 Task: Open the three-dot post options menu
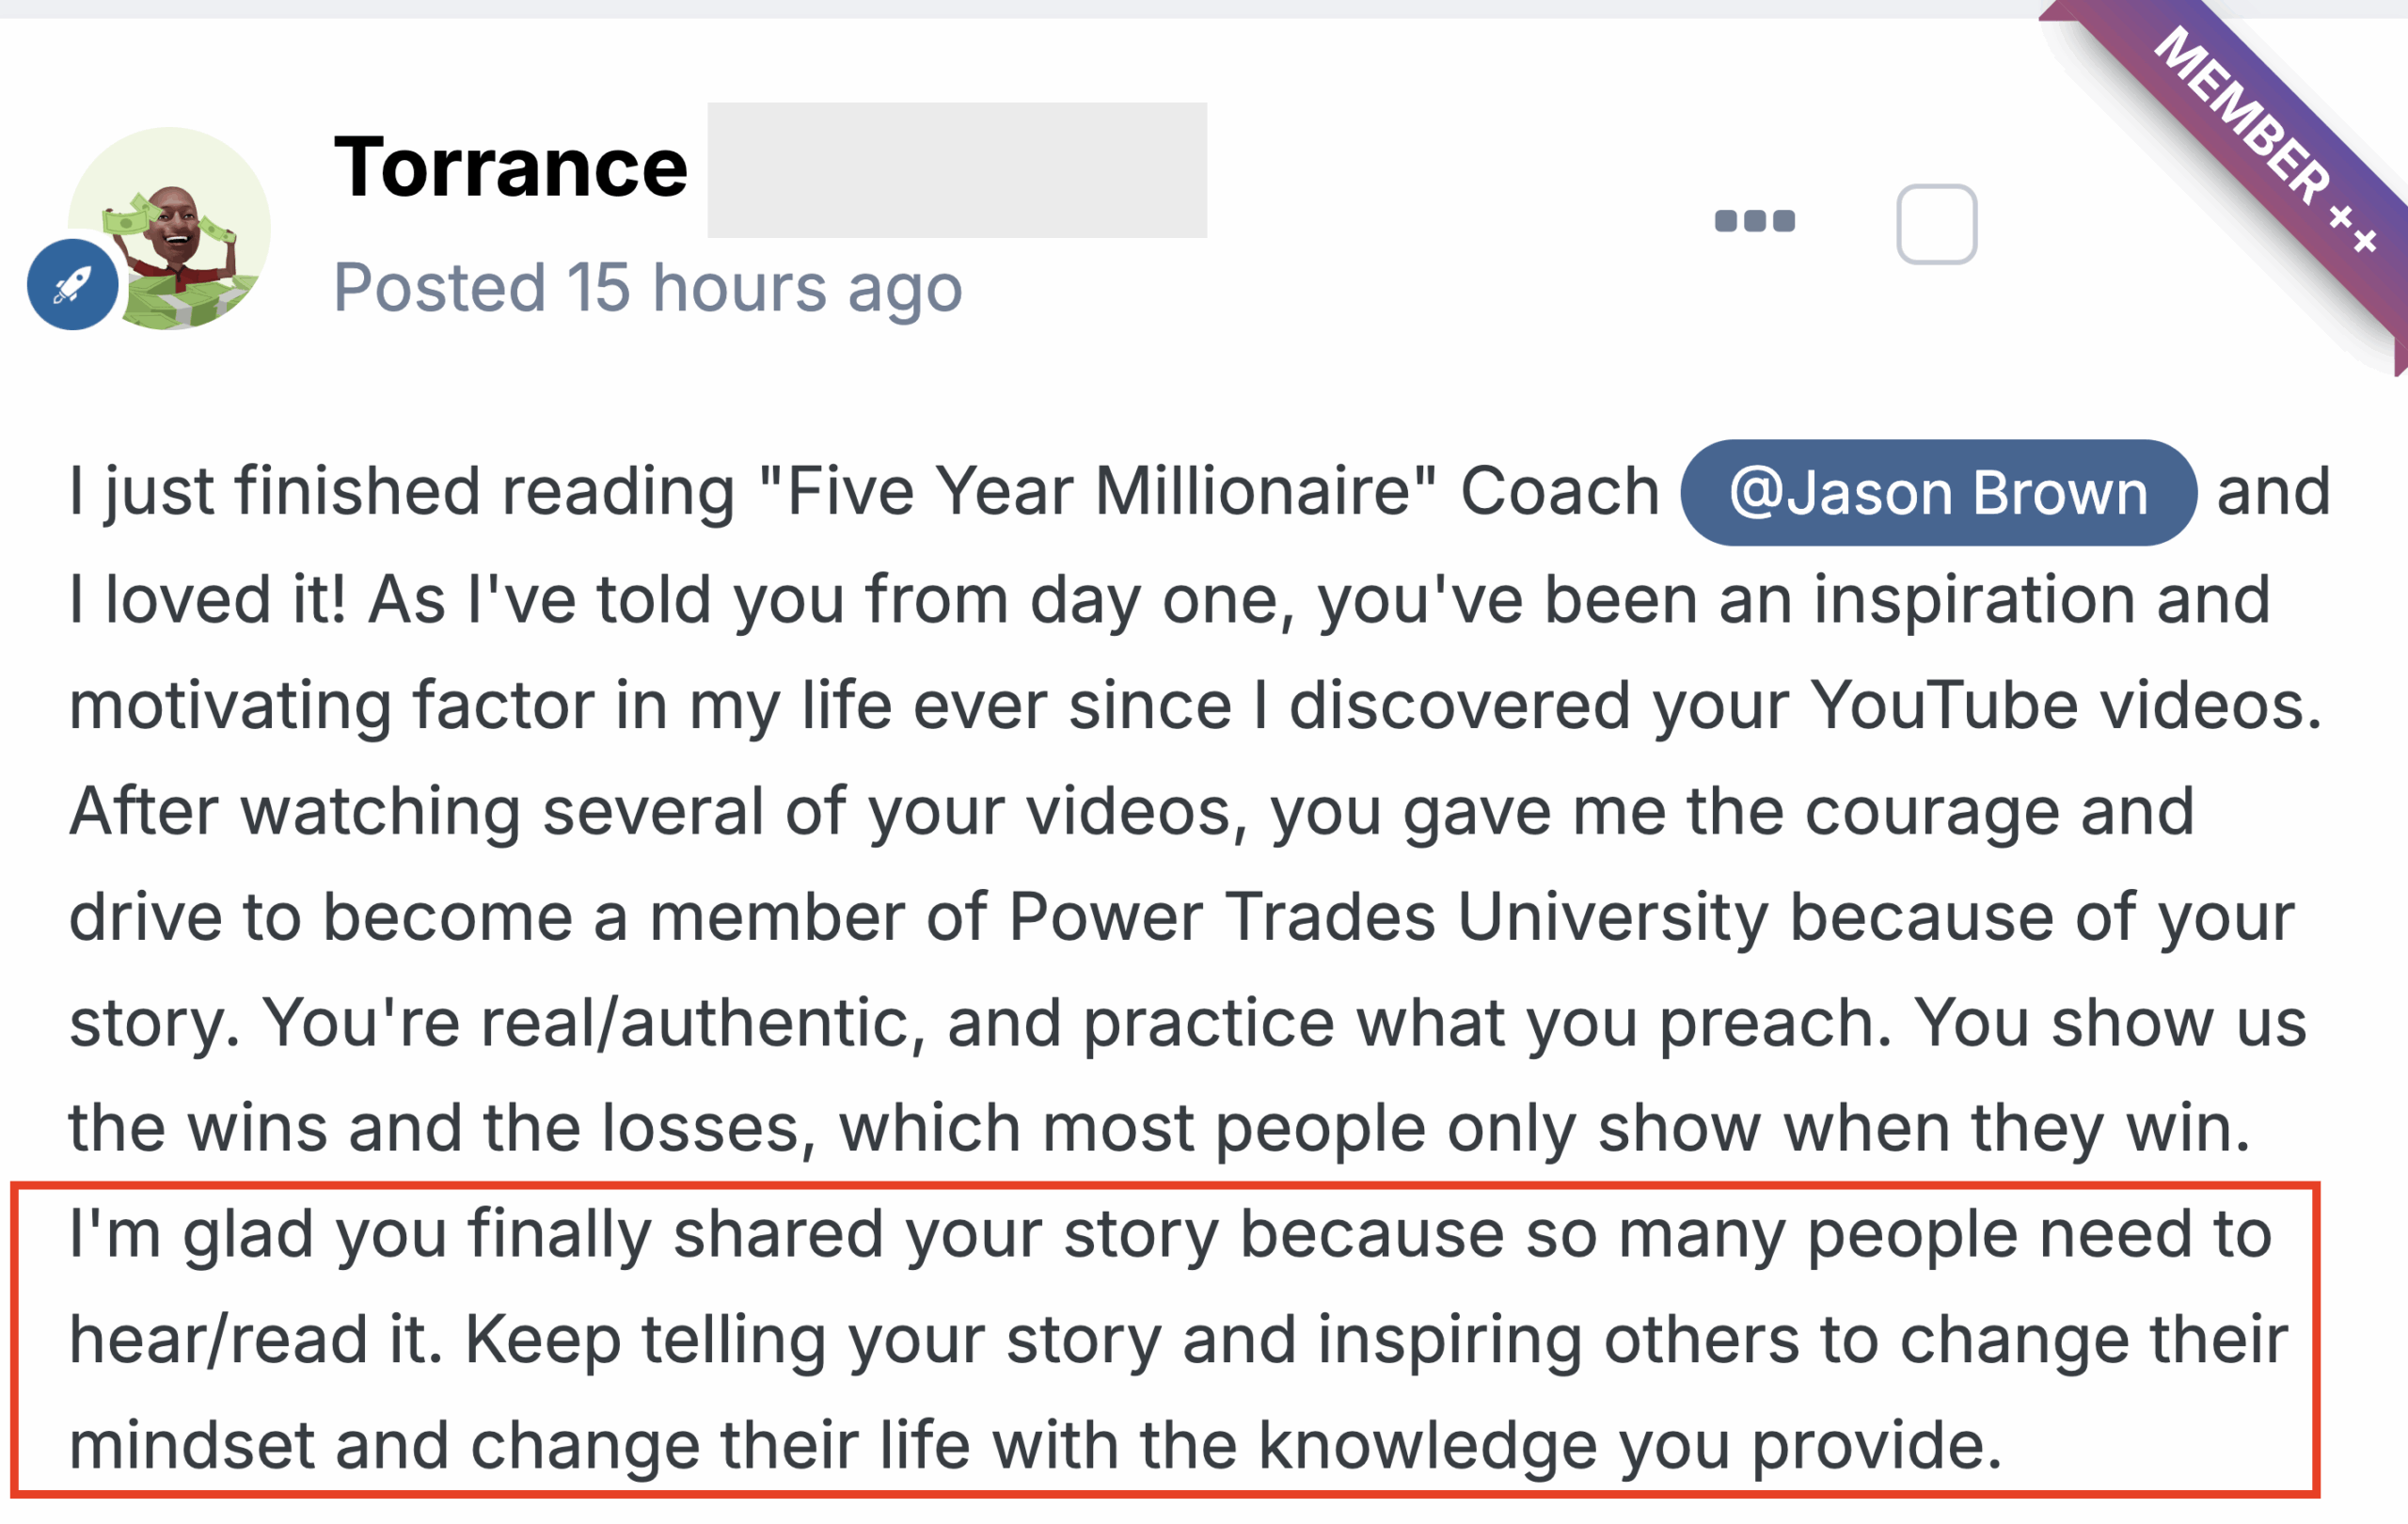click(1754, 221)
